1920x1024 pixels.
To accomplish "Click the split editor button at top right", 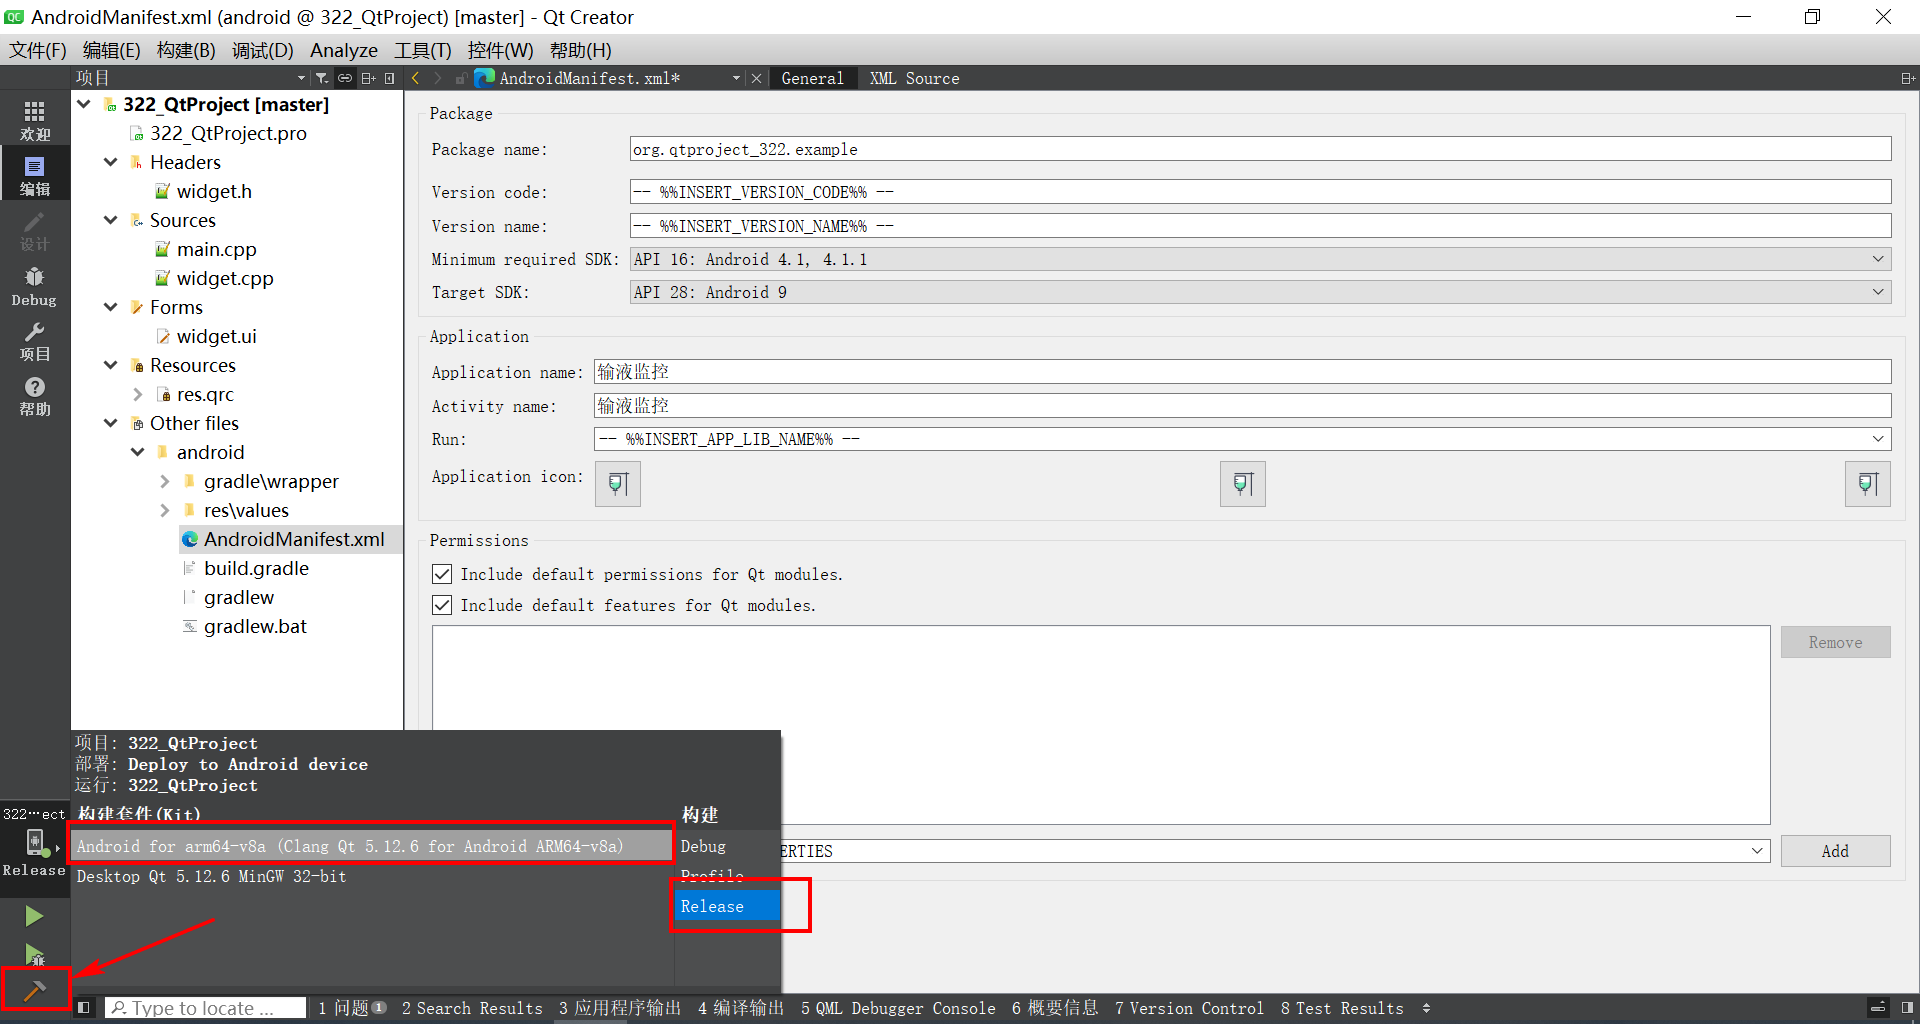I will click(1908, 78).
